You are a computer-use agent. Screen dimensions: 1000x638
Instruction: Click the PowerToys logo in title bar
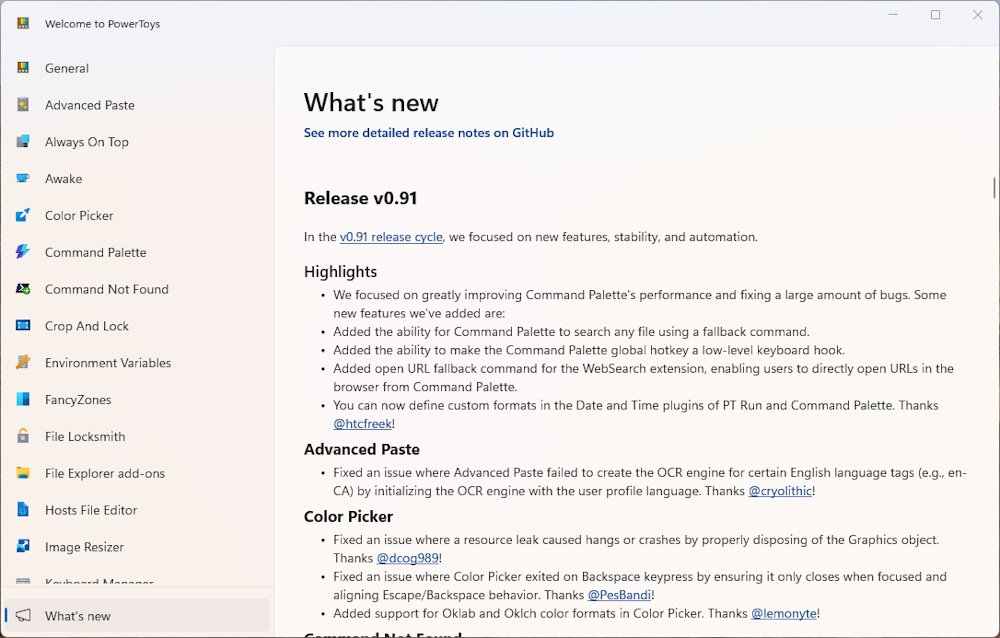point(23,24)
